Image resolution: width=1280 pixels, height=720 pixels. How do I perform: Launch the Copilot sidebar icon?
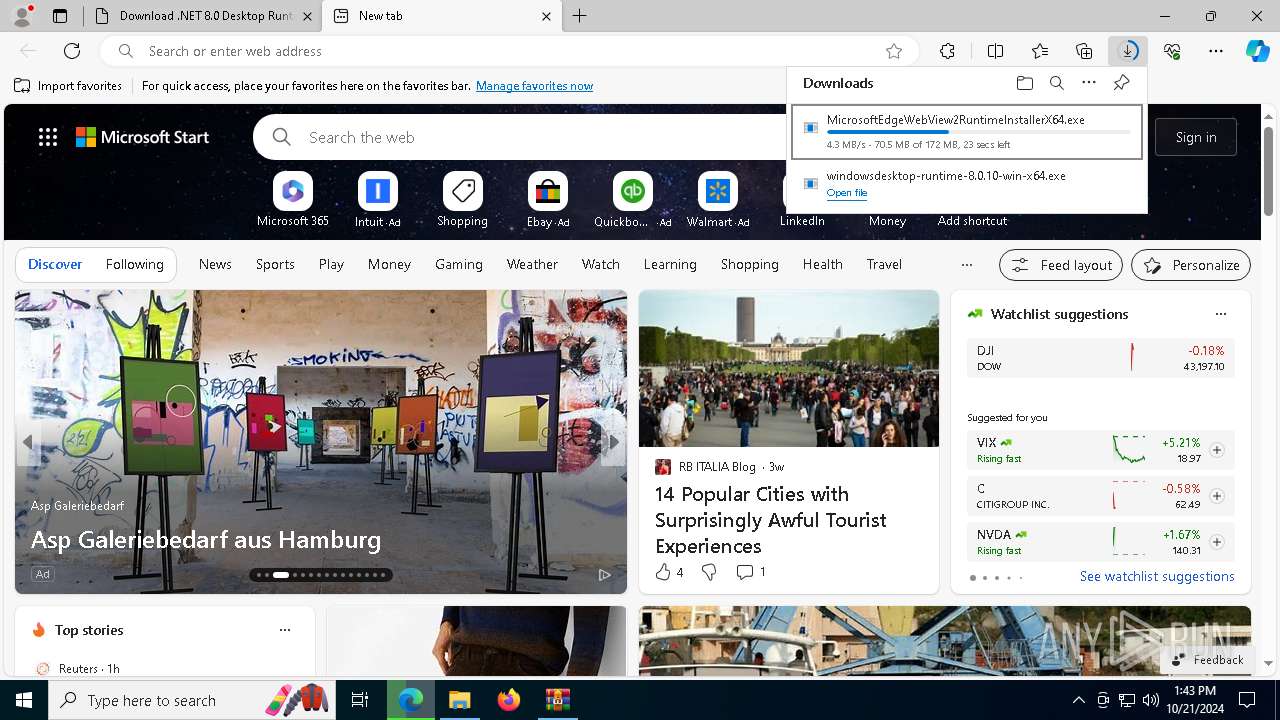point(1257,51)
